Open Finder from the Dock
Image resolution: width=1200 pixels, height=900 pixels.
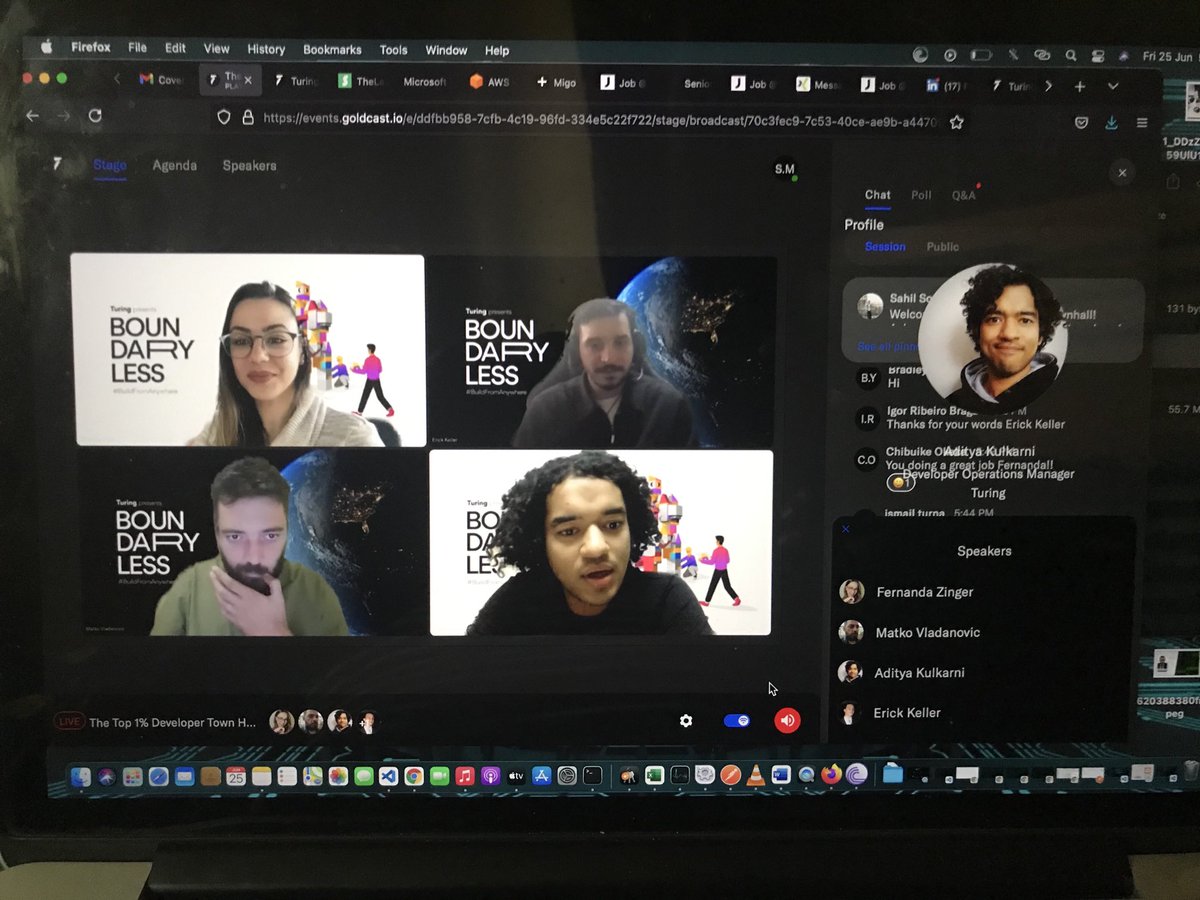click(81, 775)
